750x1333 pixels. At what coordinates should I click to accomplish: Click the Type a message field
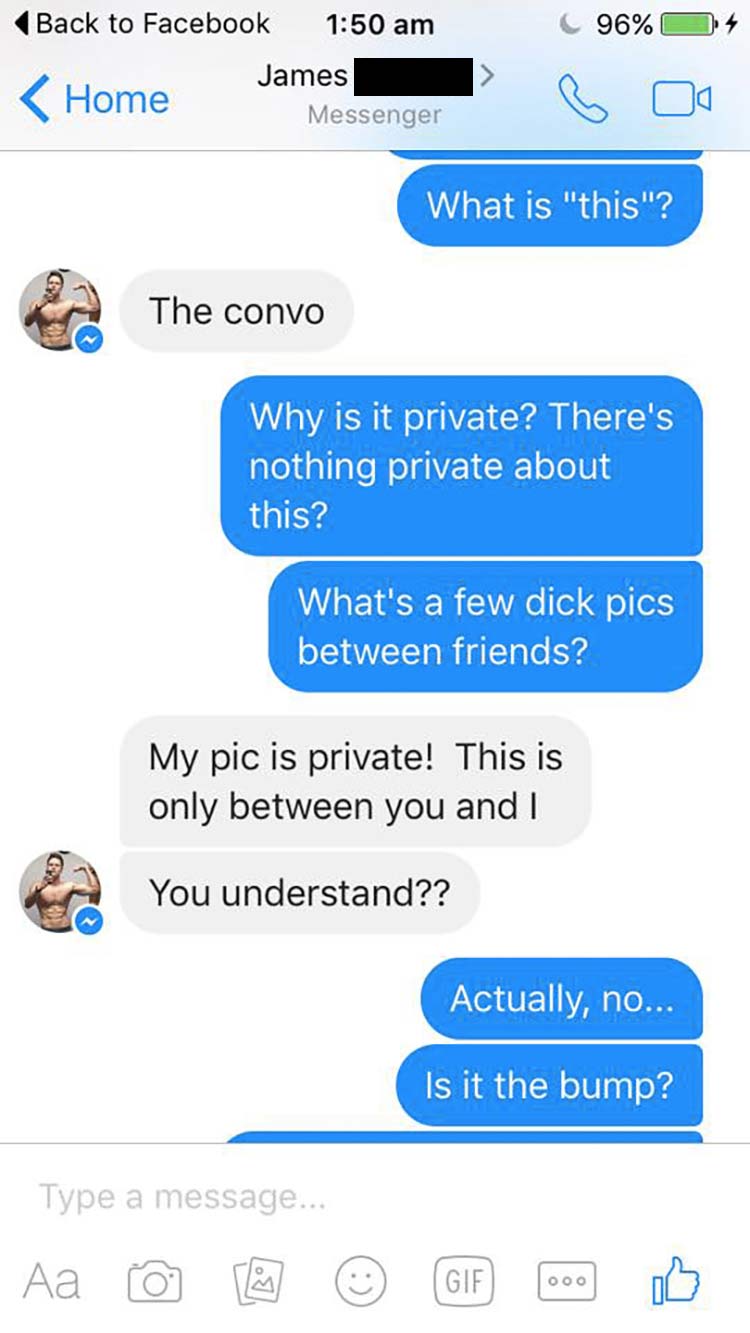pyautogui.click(x=375, y=1196)
